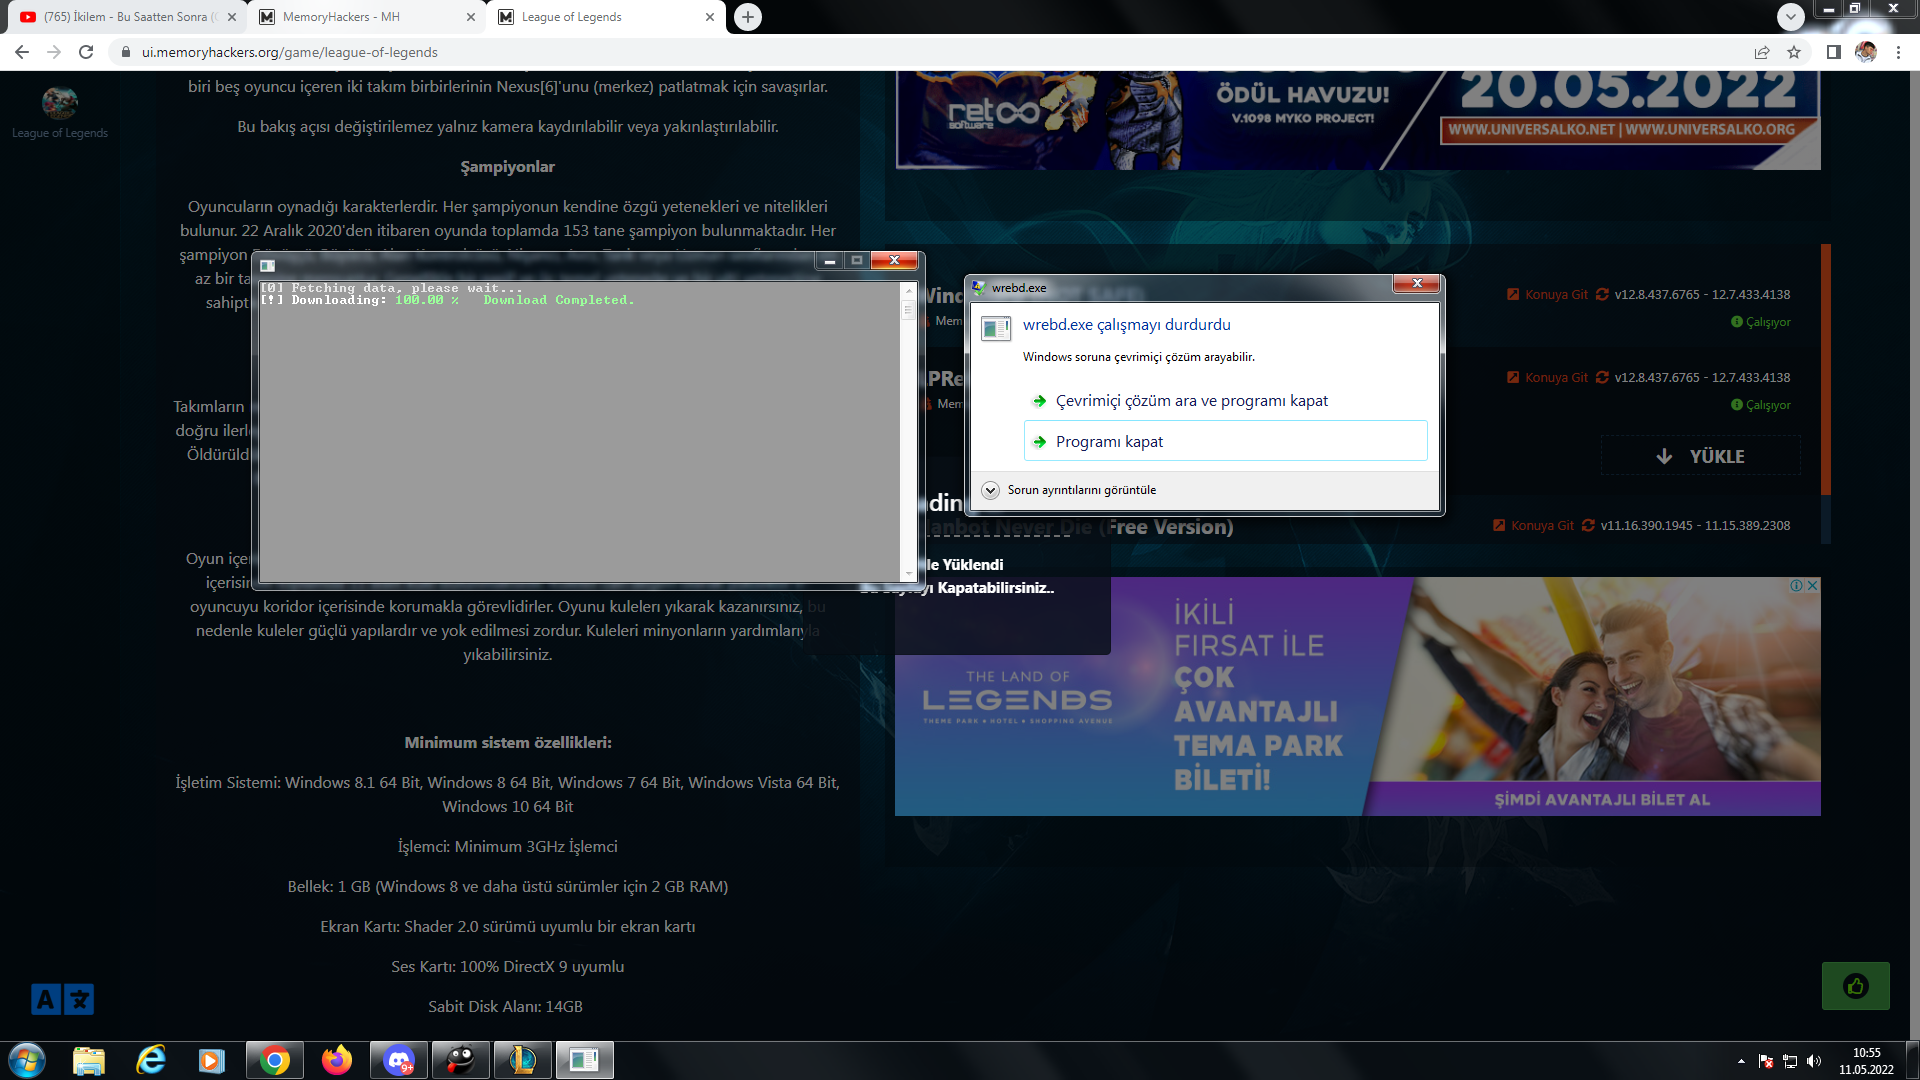
Task: Click the console scrollbar down arrow
Action: tap(908, 573)
